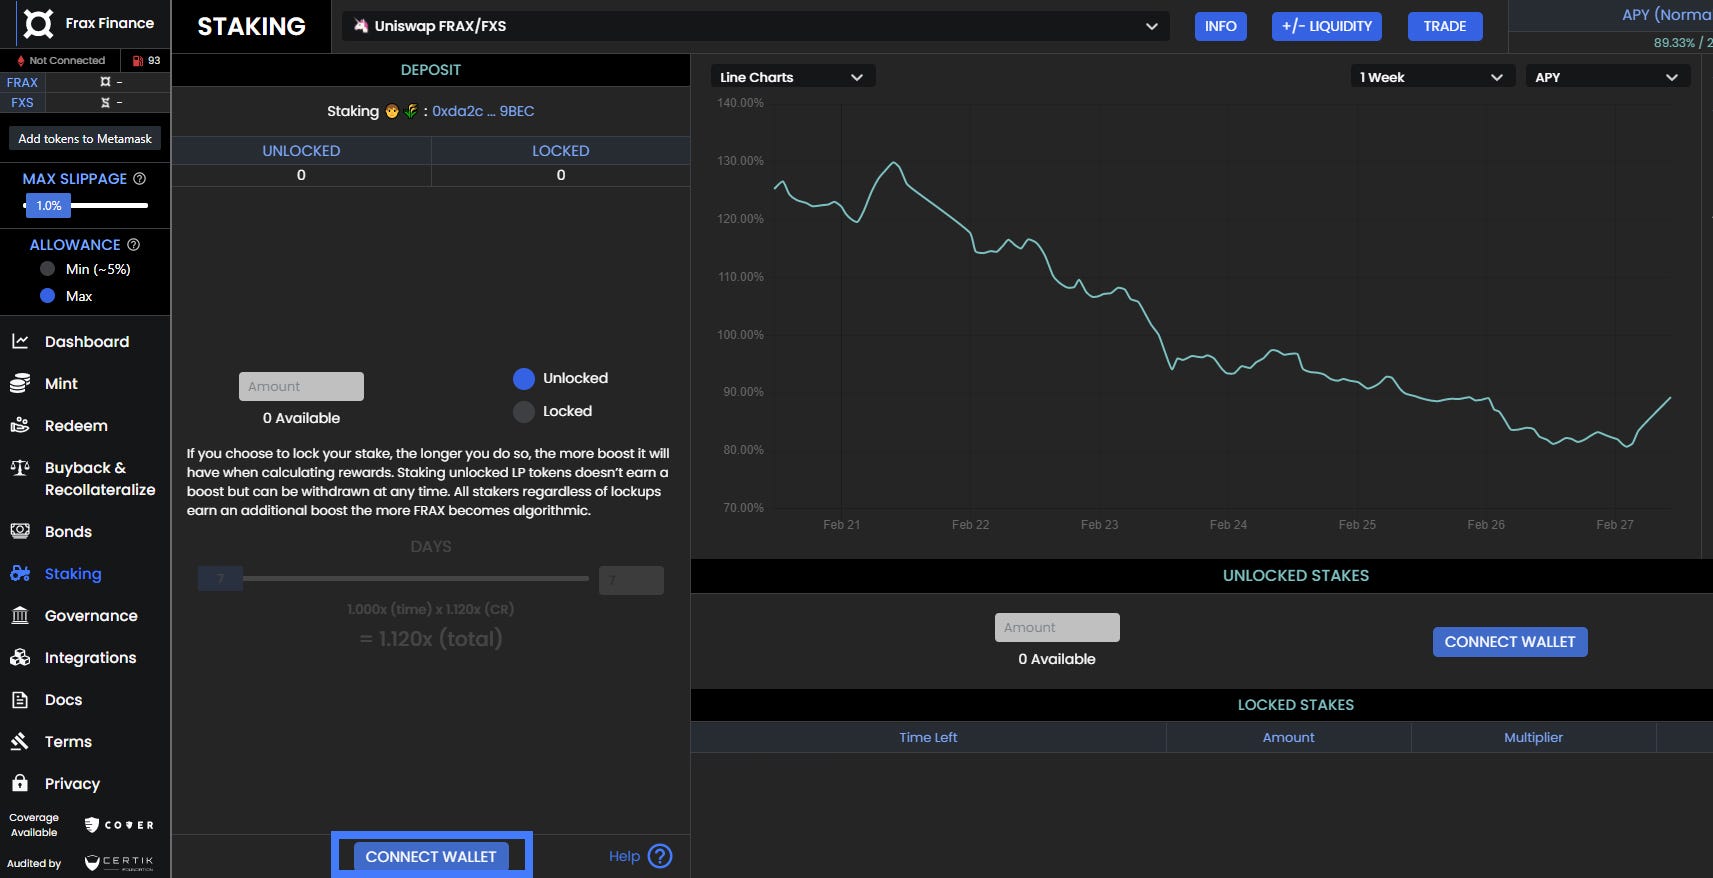
Task: Click the TRADE button
Action: point(1444,26)
